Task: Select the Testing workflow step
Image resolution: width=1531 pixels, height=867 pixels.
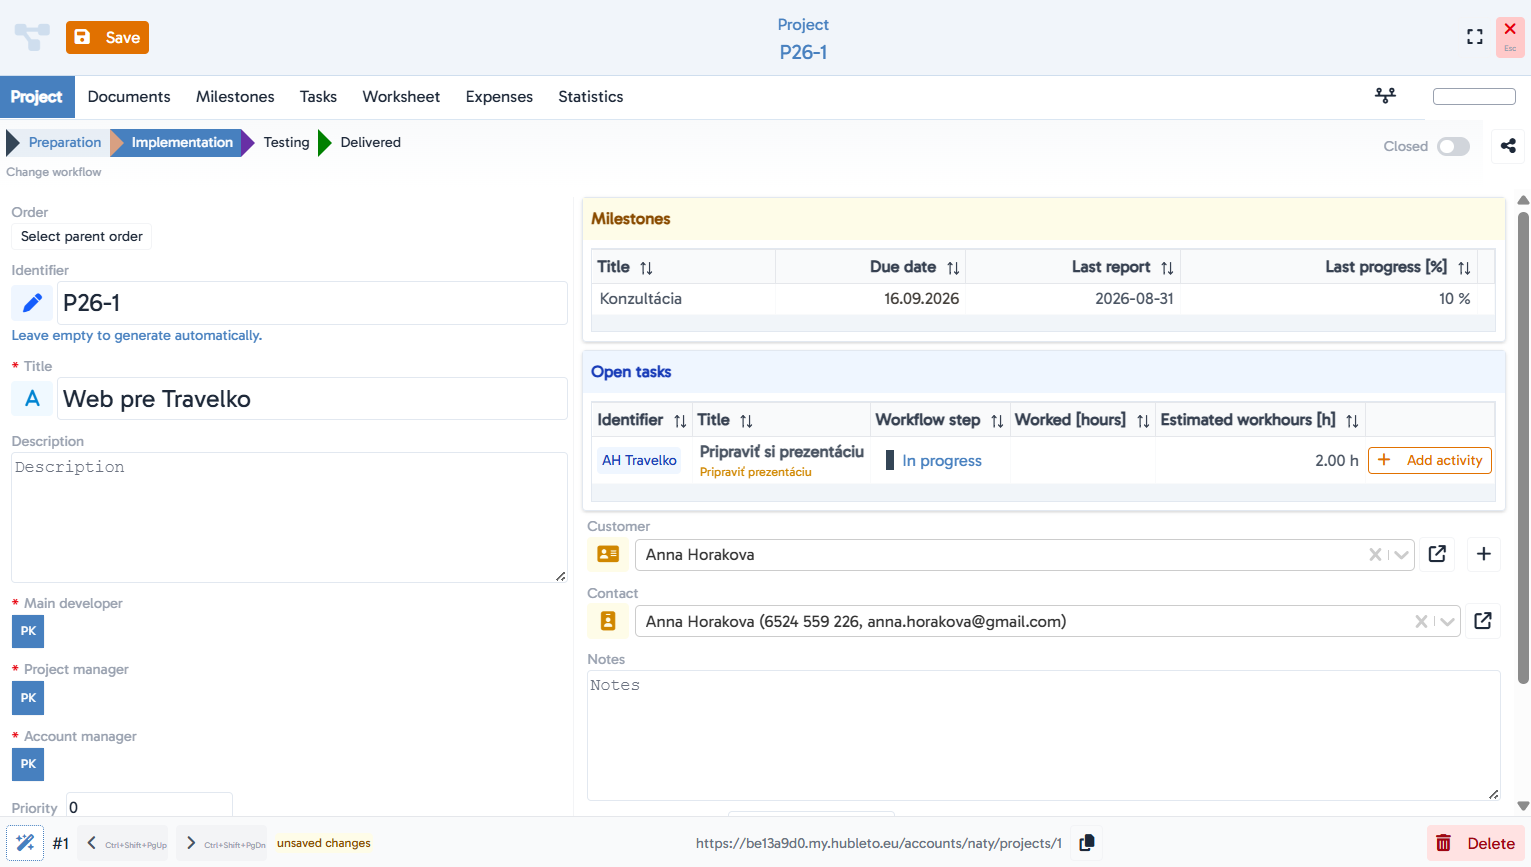Action: point(286,142)
